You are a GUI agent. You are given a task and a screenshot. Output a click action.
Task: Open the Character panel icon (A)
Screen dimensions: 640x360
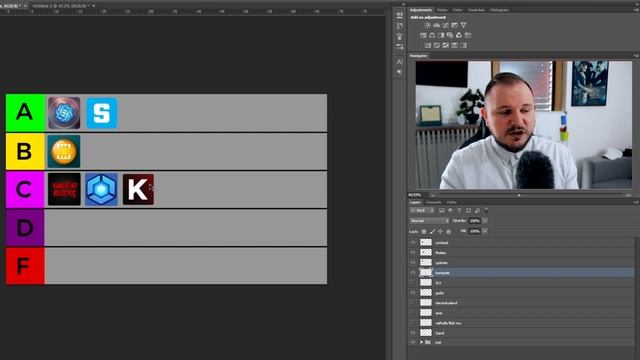pyautogui.click(x=399, y=62)
